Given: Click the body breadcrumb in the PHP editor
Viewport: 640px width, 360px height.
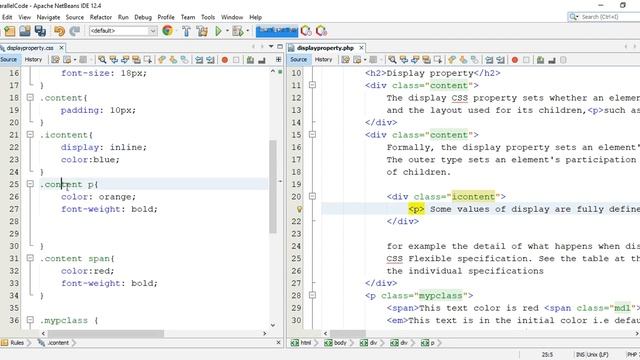Looking at the screenshot, I should 336,343.
